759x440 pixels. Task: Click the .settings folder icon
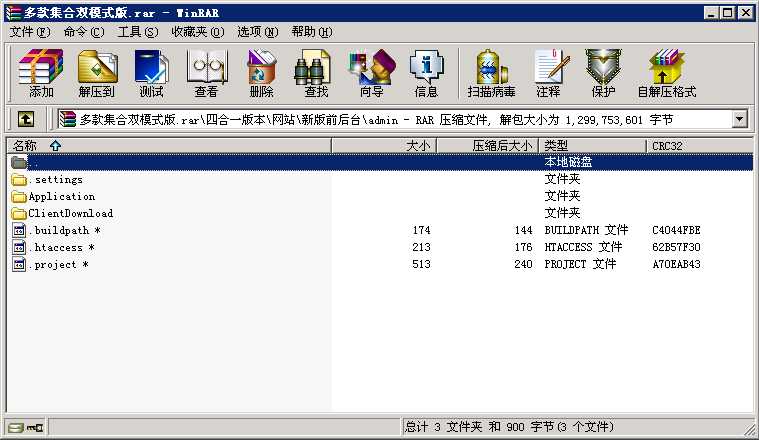click(x=19, y=180)
